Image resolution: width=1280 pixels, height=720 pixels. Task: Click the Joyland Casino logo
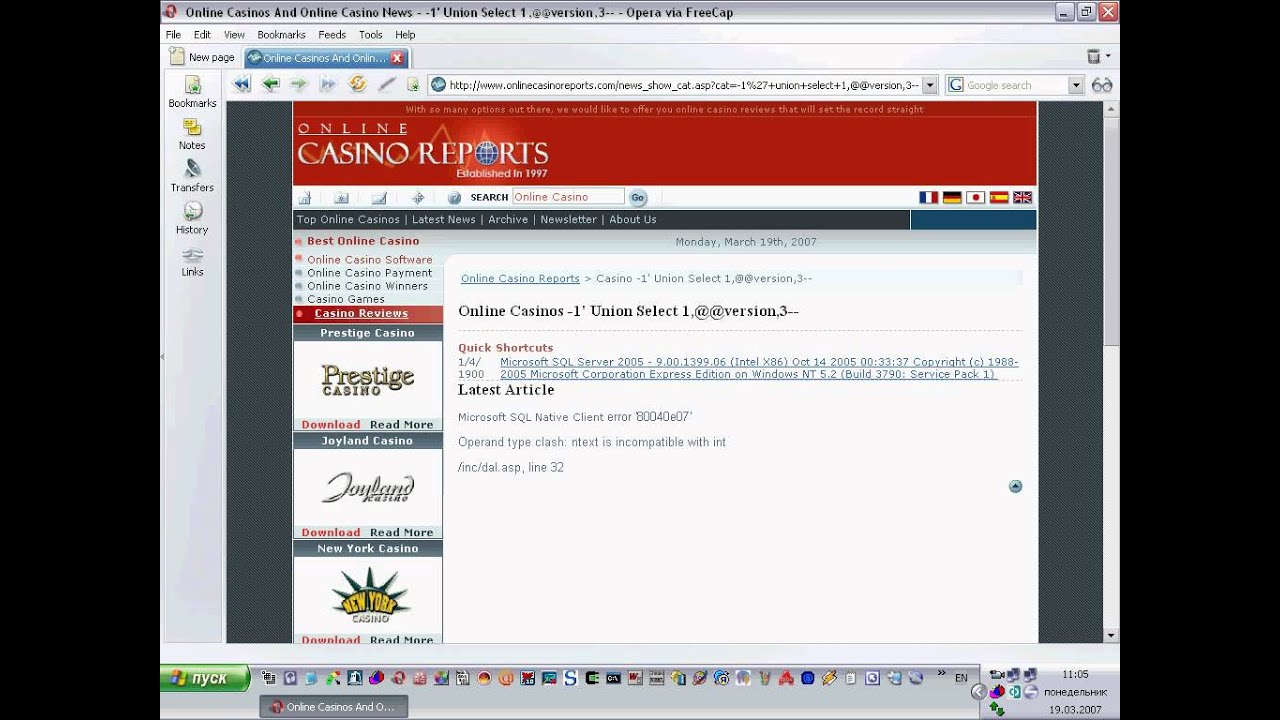point(367,488)
